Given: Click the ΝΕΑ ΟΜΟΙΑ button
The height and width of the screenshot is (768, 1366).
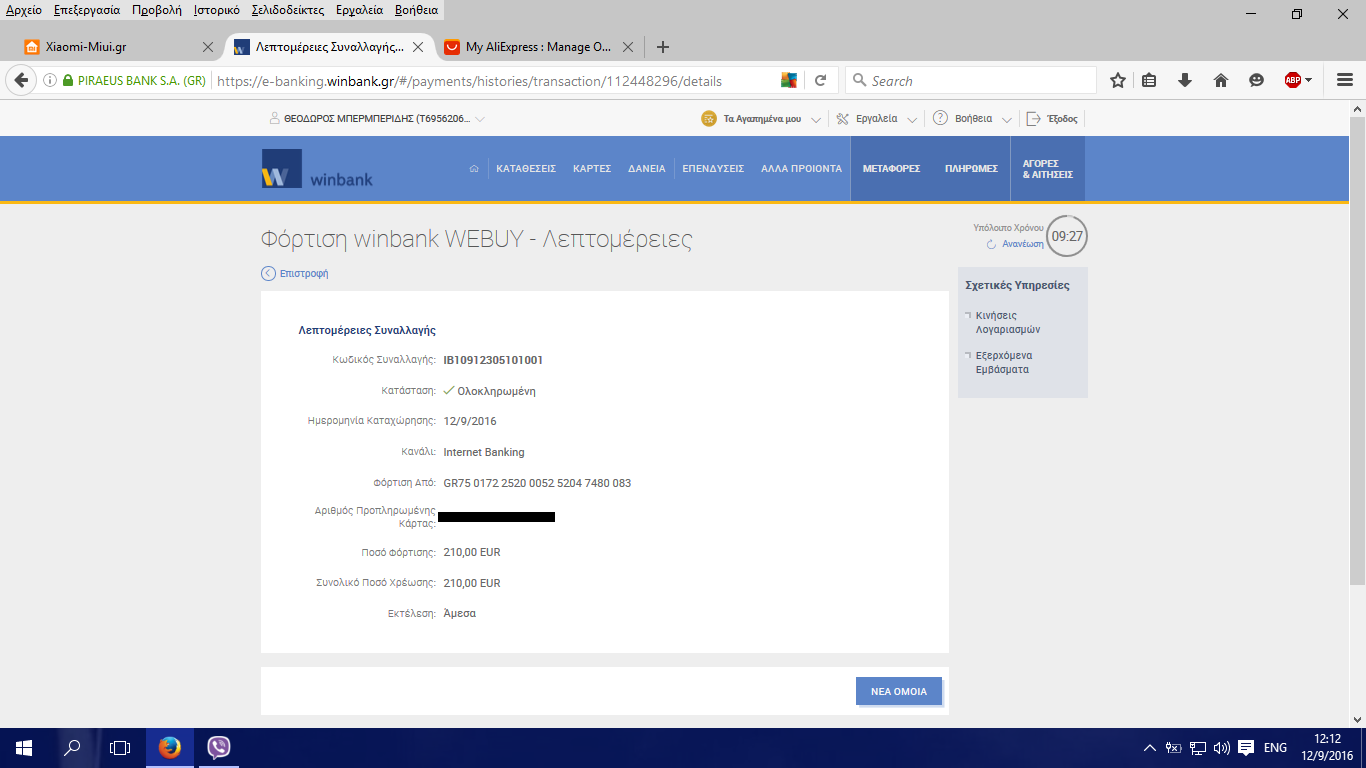Looking at the screenshot, I should click(x=899, y=691).
